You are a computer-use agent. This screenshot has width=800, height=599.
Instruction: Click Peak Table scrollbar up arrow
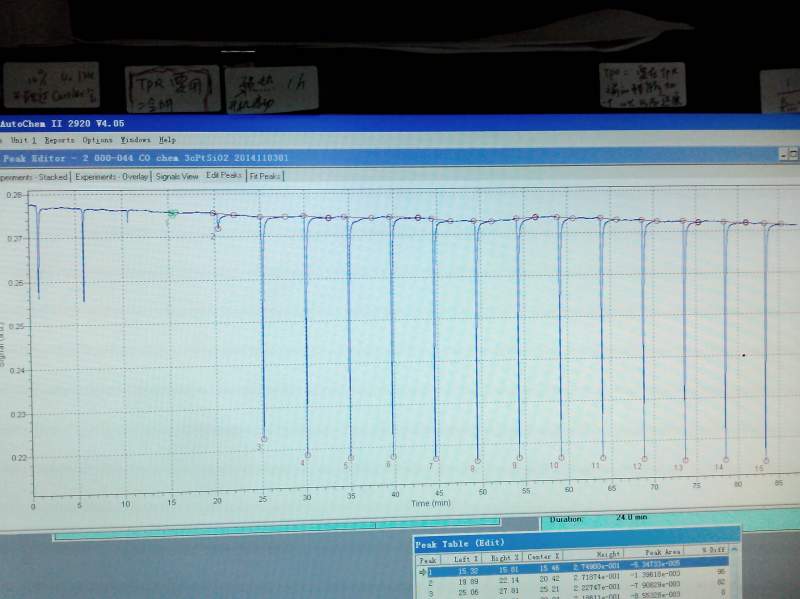pyautogui.click(x=734, y=549)
